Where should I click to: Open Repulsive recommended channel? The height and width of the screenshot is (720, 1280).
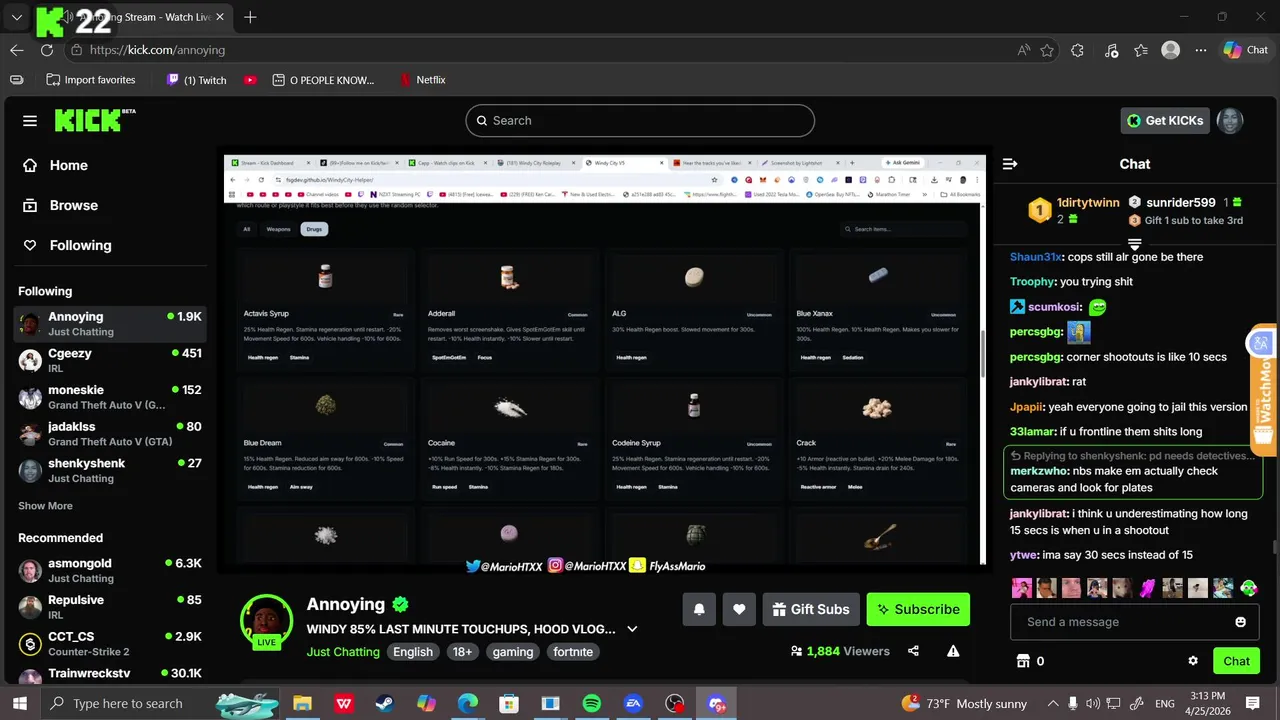click(x=110, y=607)
